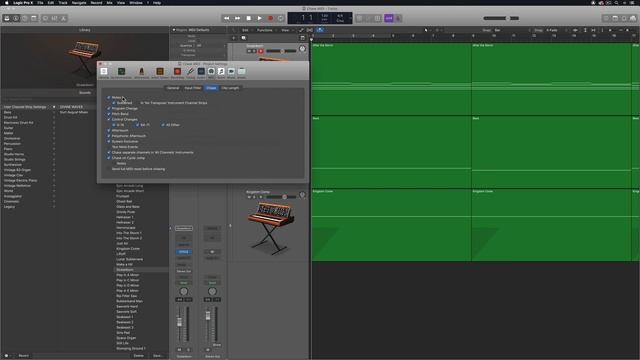The width and height of the screenshot is (640, 360).
Task: Toggle the Cycle mode button
Action: (x=281, y=18)
